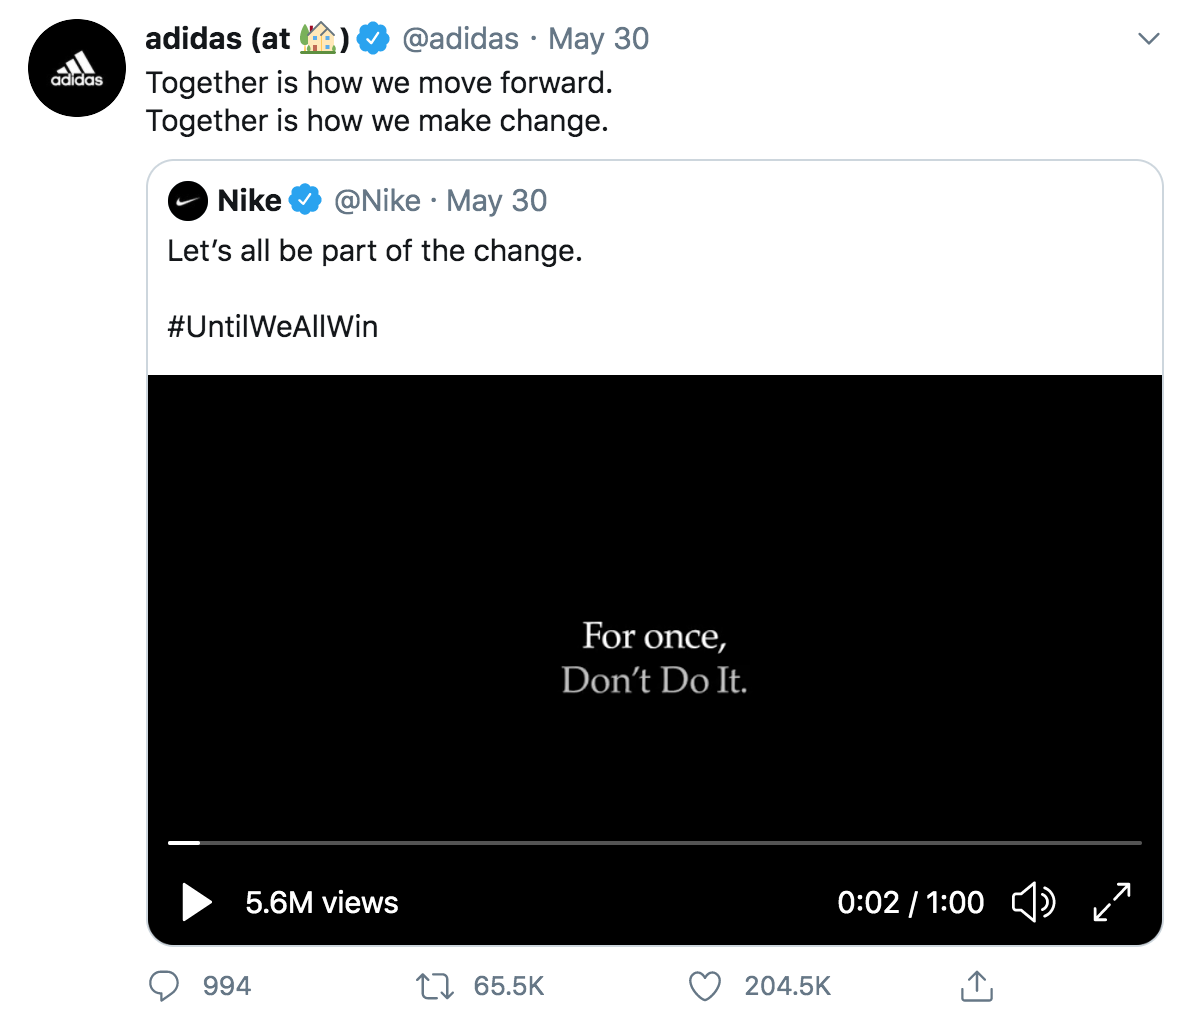
Task: Click the adidas tweet's May 30 timestamp
Action: tap(599, 39)
